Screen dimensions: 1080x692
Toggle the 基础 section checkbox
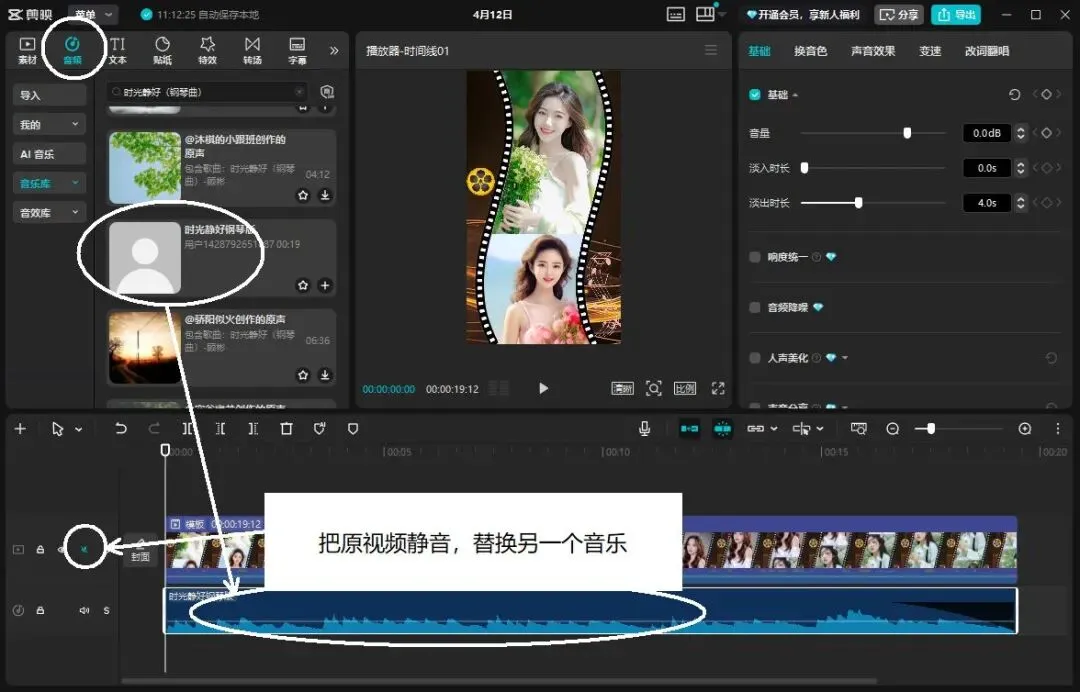click(x=755, y=94)
